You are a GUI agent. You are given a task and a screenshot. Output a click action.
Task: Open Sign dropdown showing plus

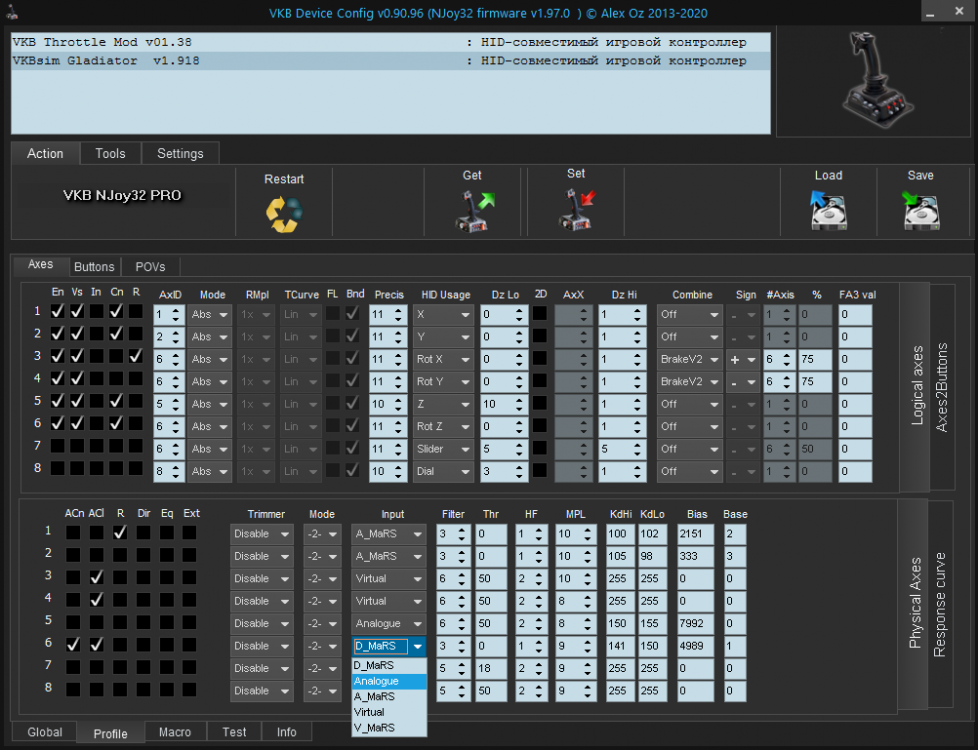tap(743, 359)
